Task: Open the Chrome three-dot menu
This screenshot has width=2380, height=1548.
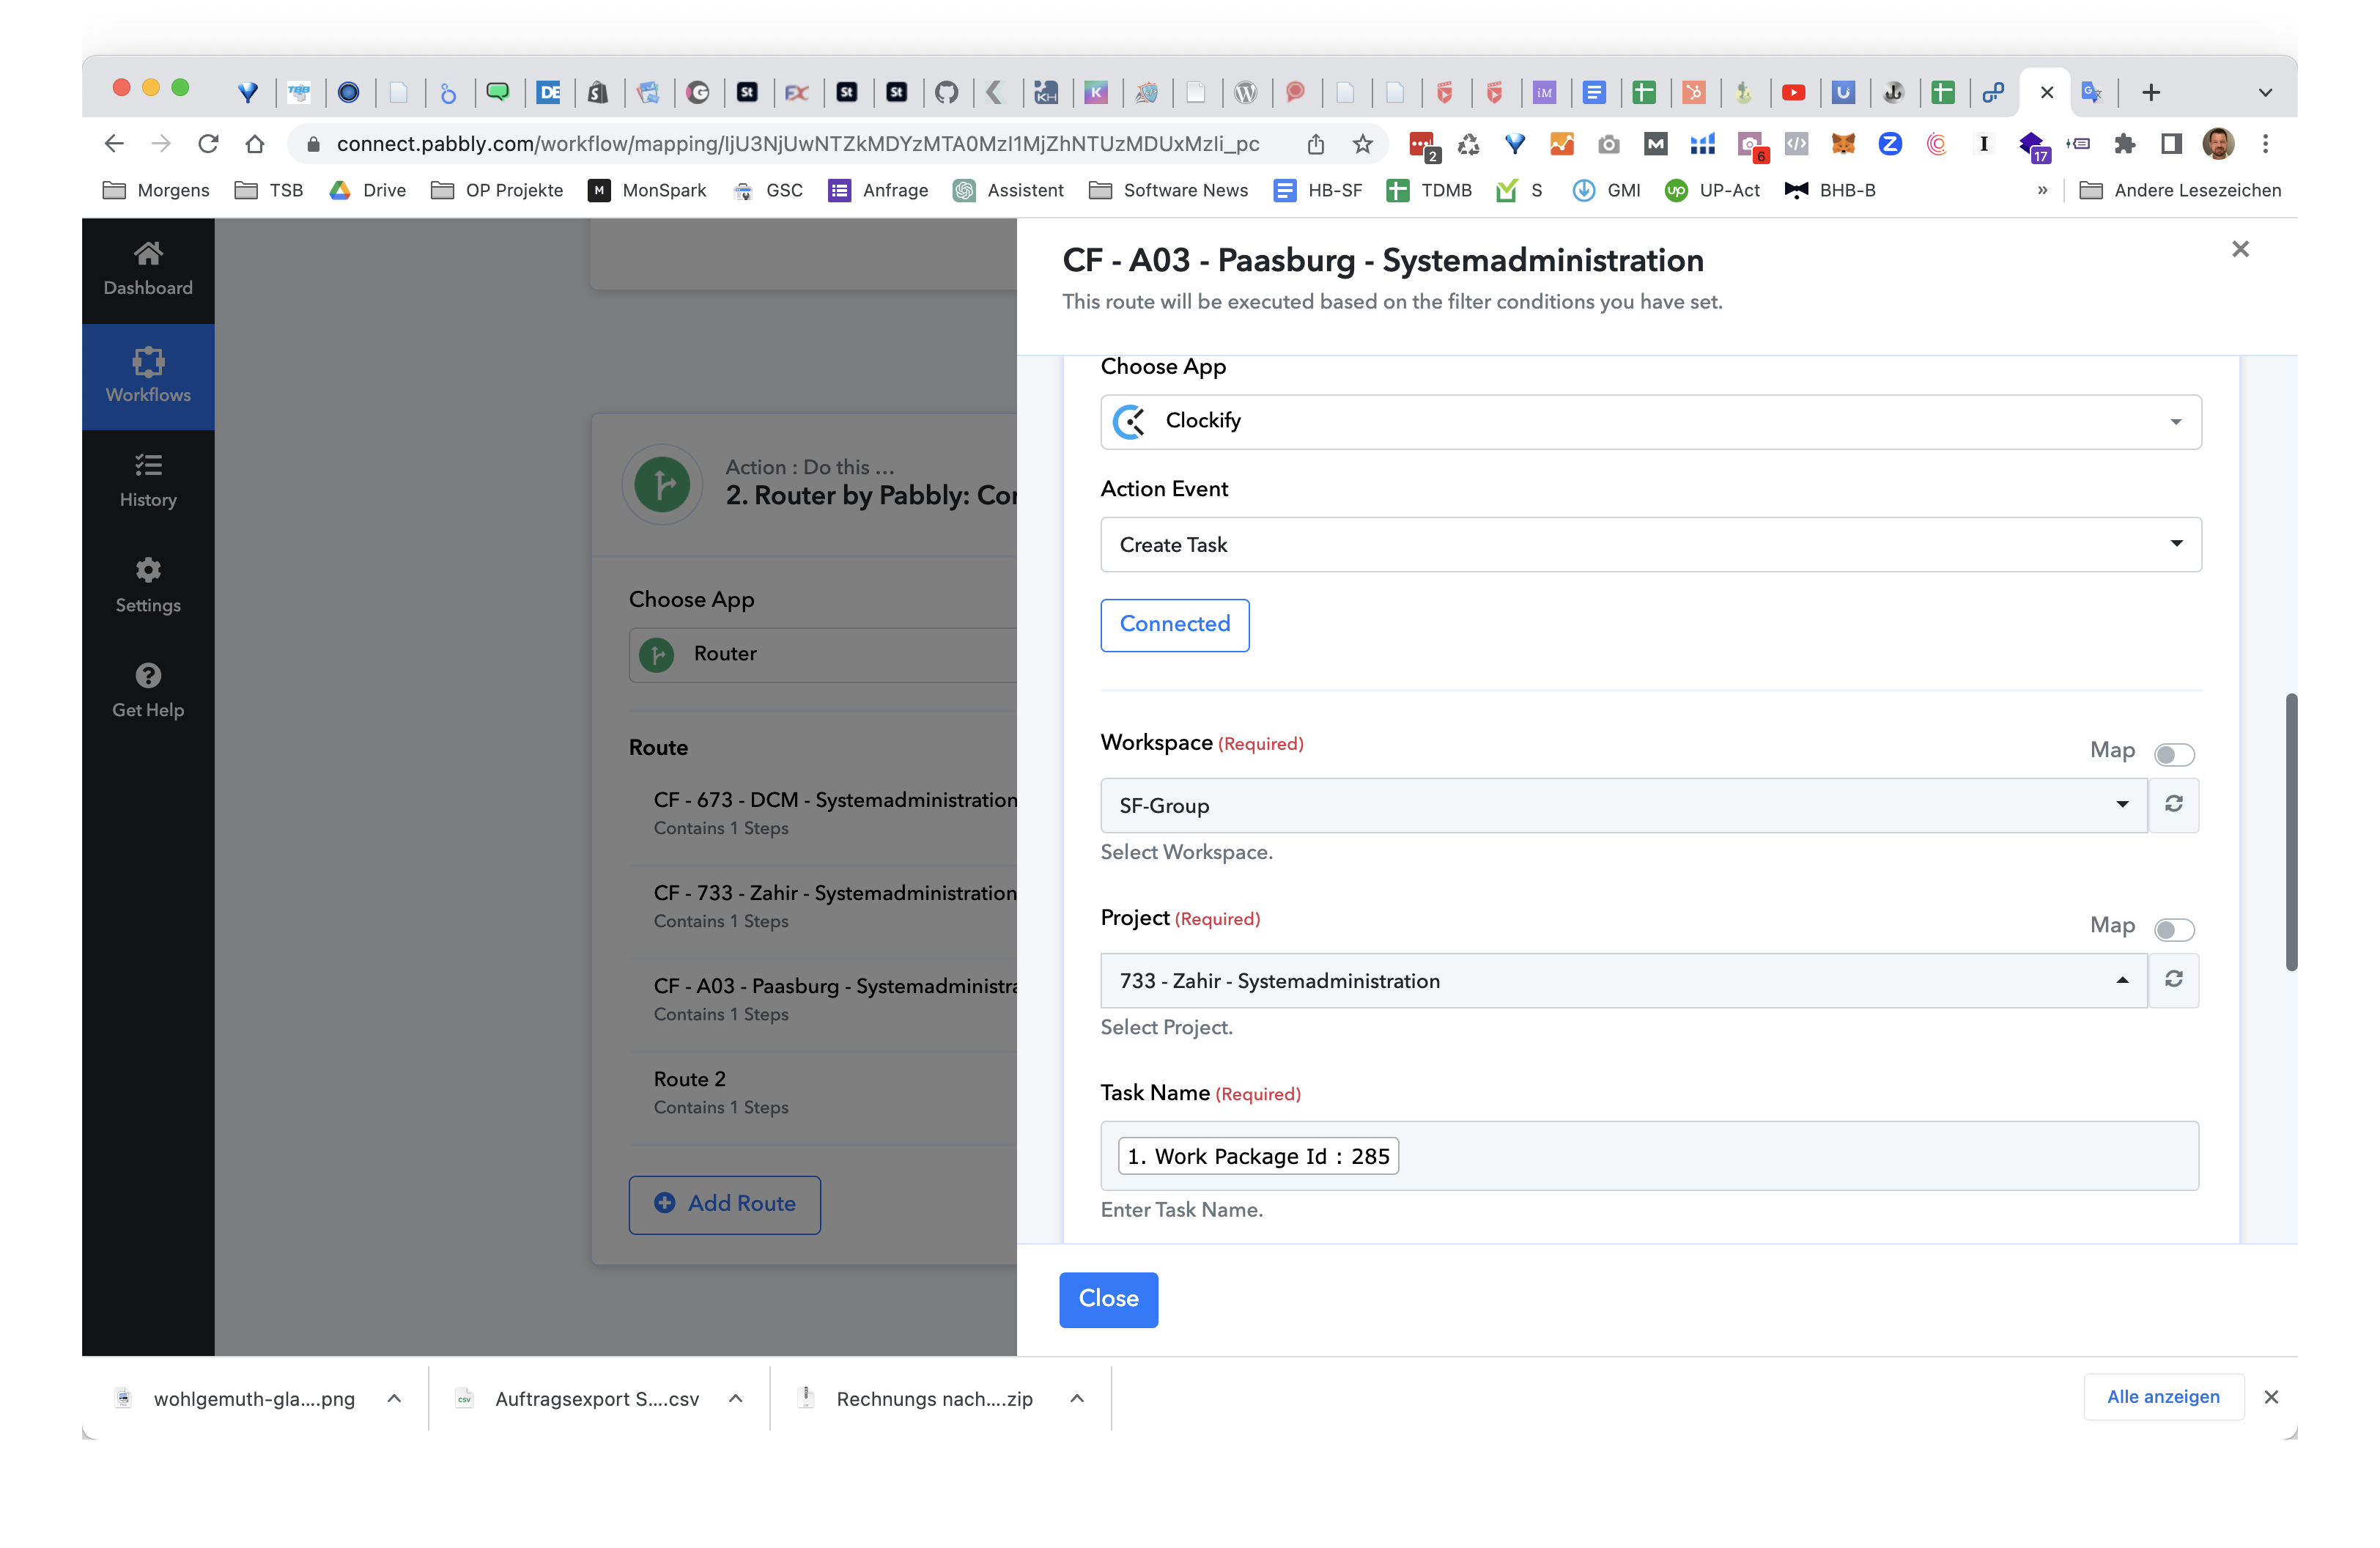Action: coord(2265,144)
